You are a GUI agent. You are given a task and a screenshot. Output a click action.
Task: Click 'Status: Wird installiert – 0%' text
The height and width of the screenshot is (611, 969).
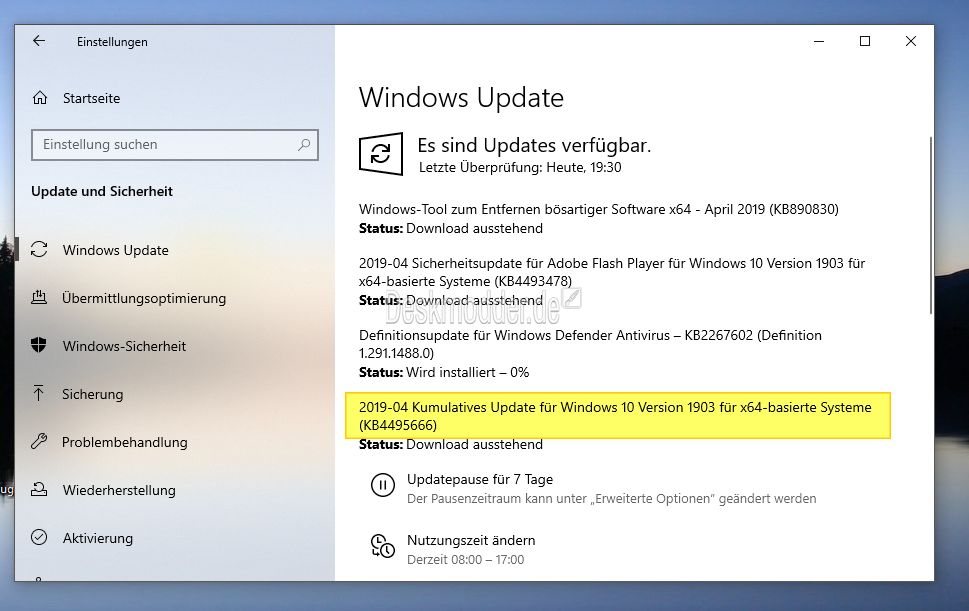pyautogui.click(x=444, y=373)
